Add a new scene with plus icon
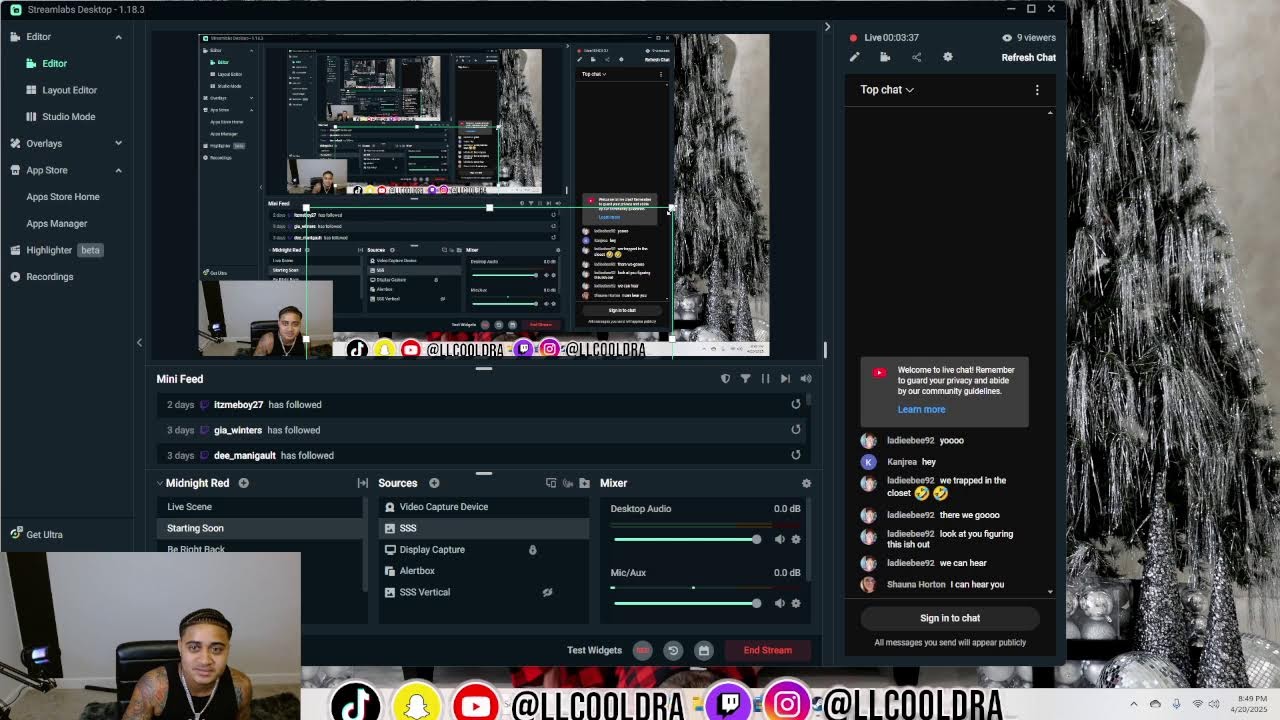 243,483
